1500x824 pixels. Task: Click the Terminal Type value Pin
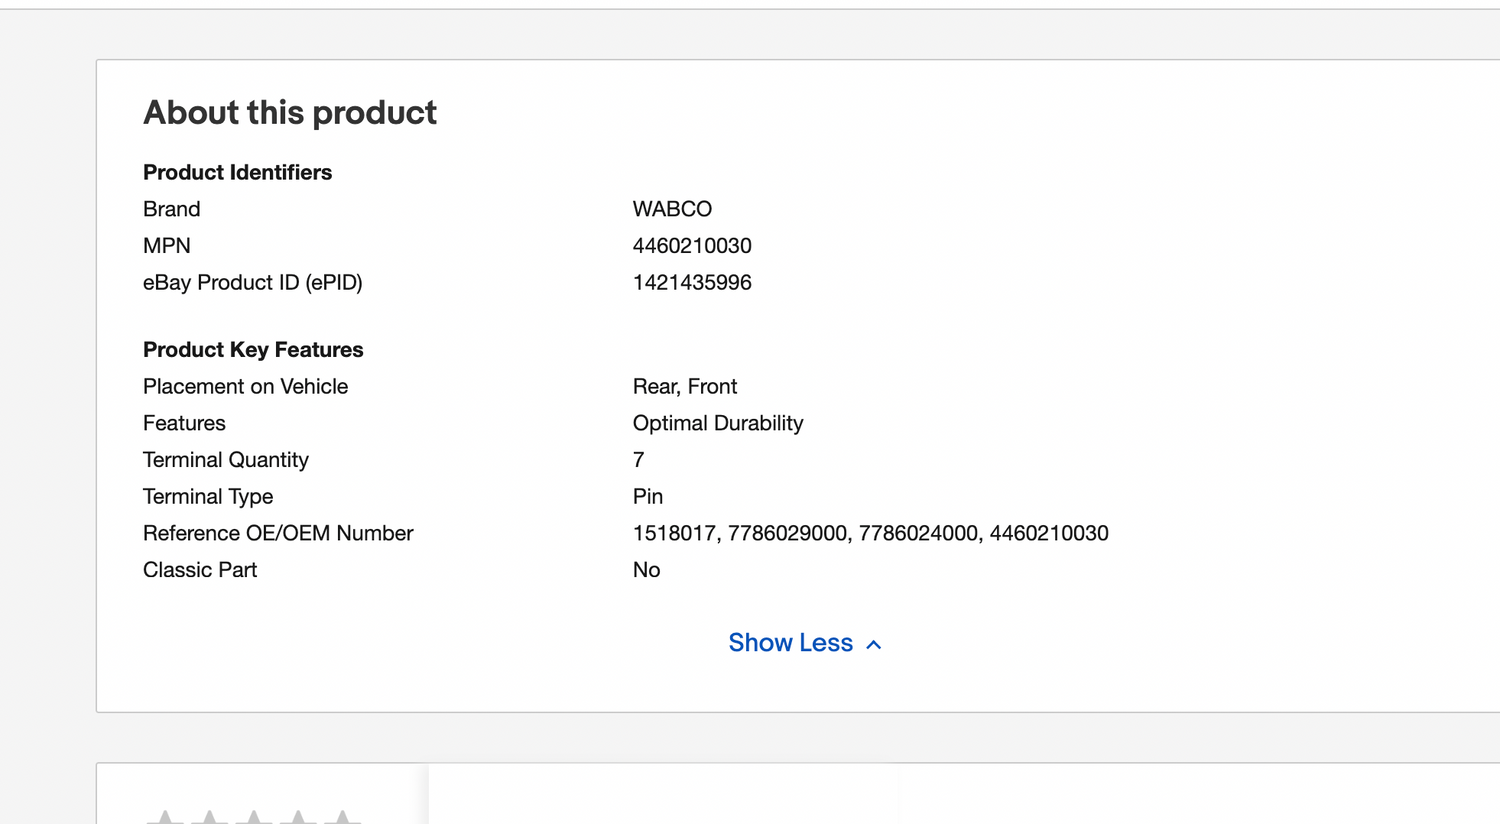pyautogui.click(x=648, y=497)
